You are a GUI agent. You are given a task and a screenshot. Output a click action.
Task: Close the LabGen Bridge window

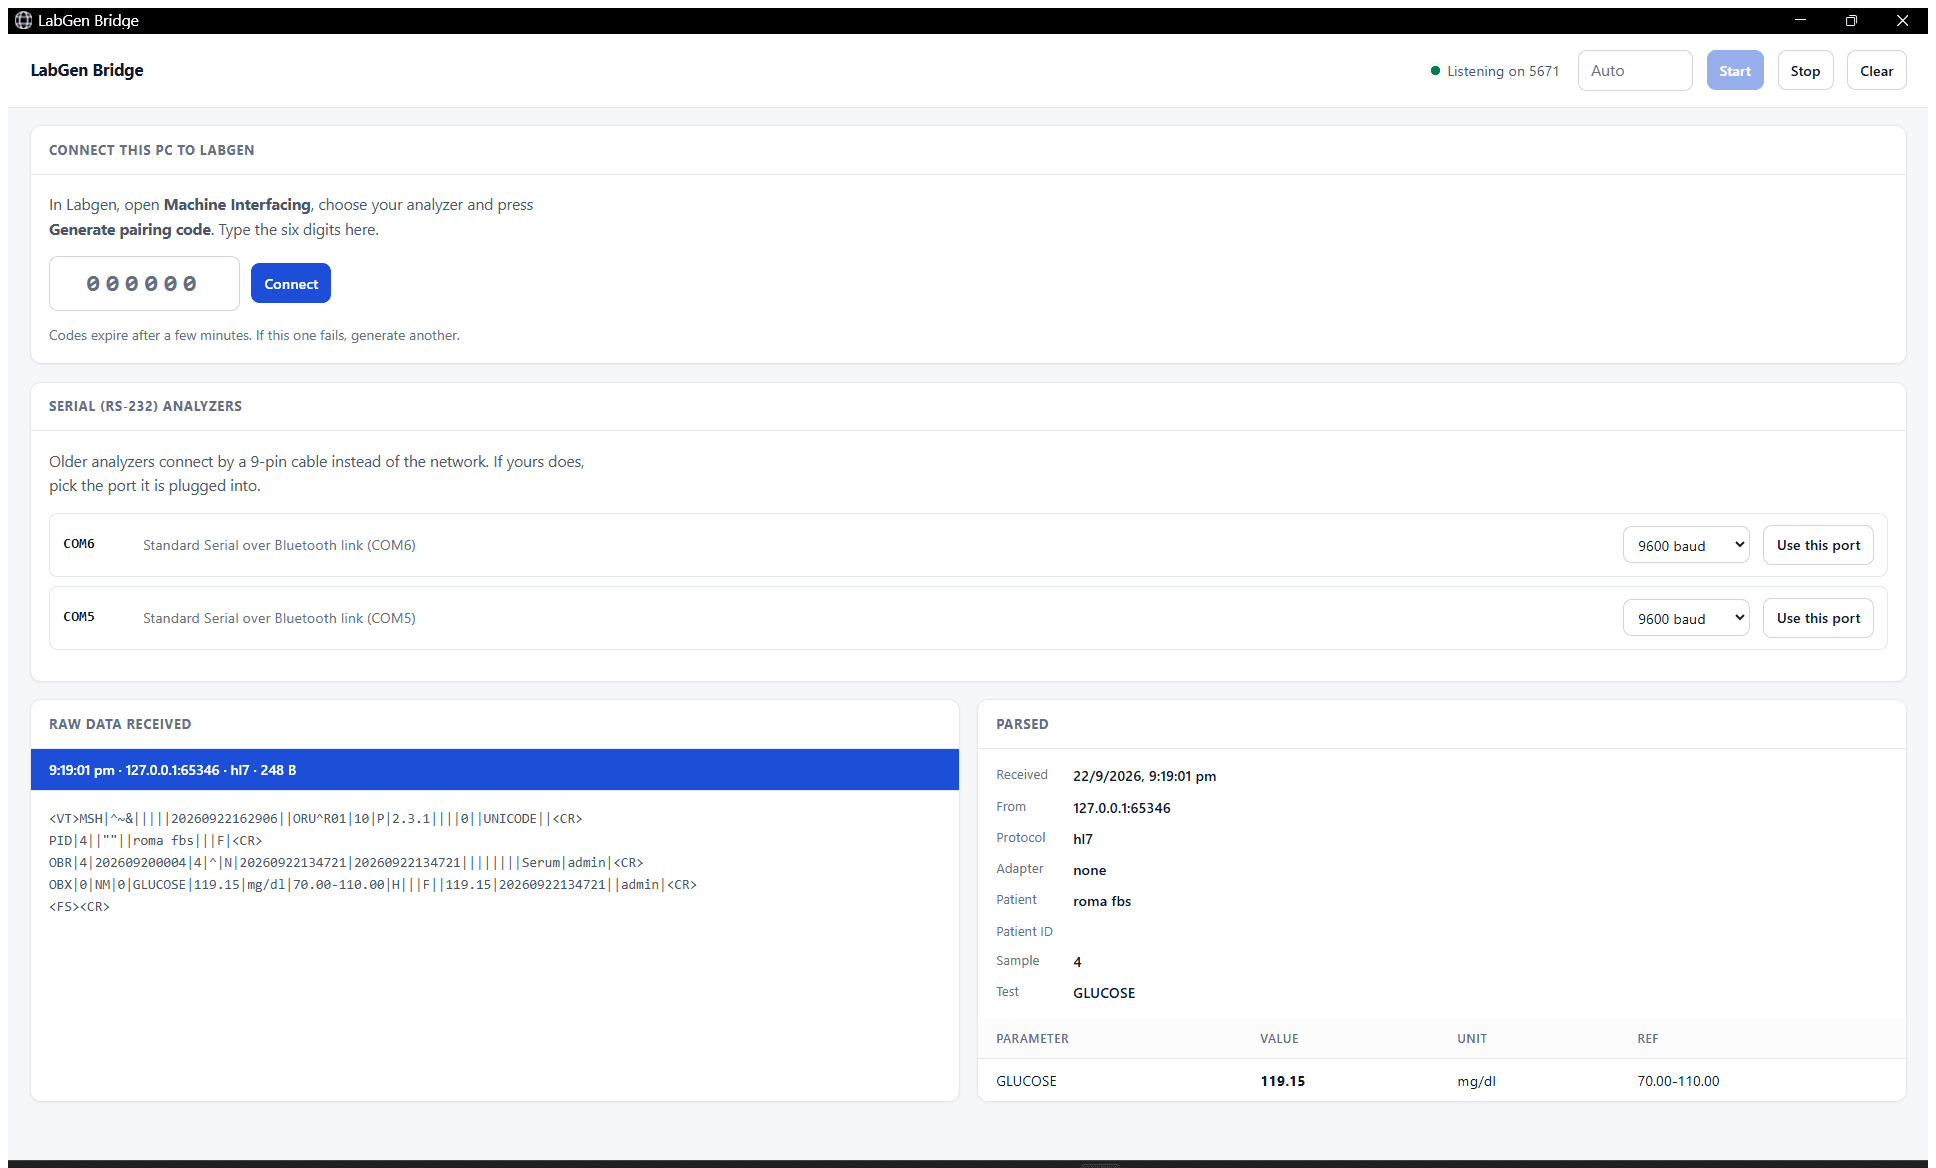1902,20
